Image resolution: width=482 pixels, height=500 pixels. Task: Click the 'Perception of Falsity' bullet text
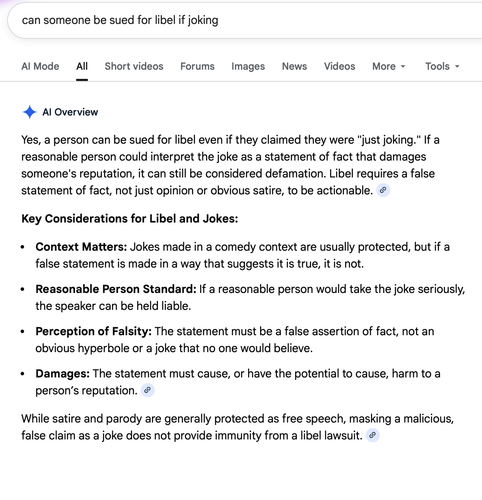coord(94,331)
